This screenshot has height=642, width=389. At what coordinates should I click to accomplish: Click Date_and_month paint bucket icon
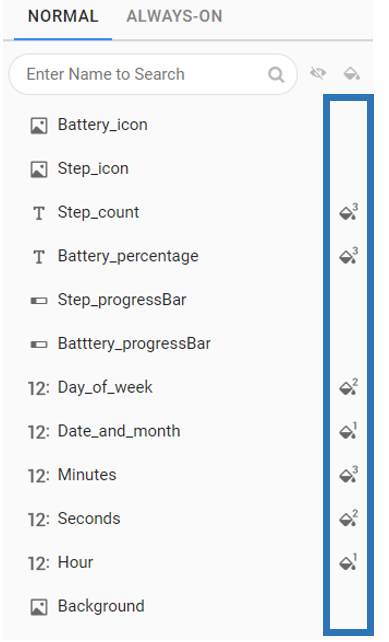pyautogui.click(x=348, y=431)
